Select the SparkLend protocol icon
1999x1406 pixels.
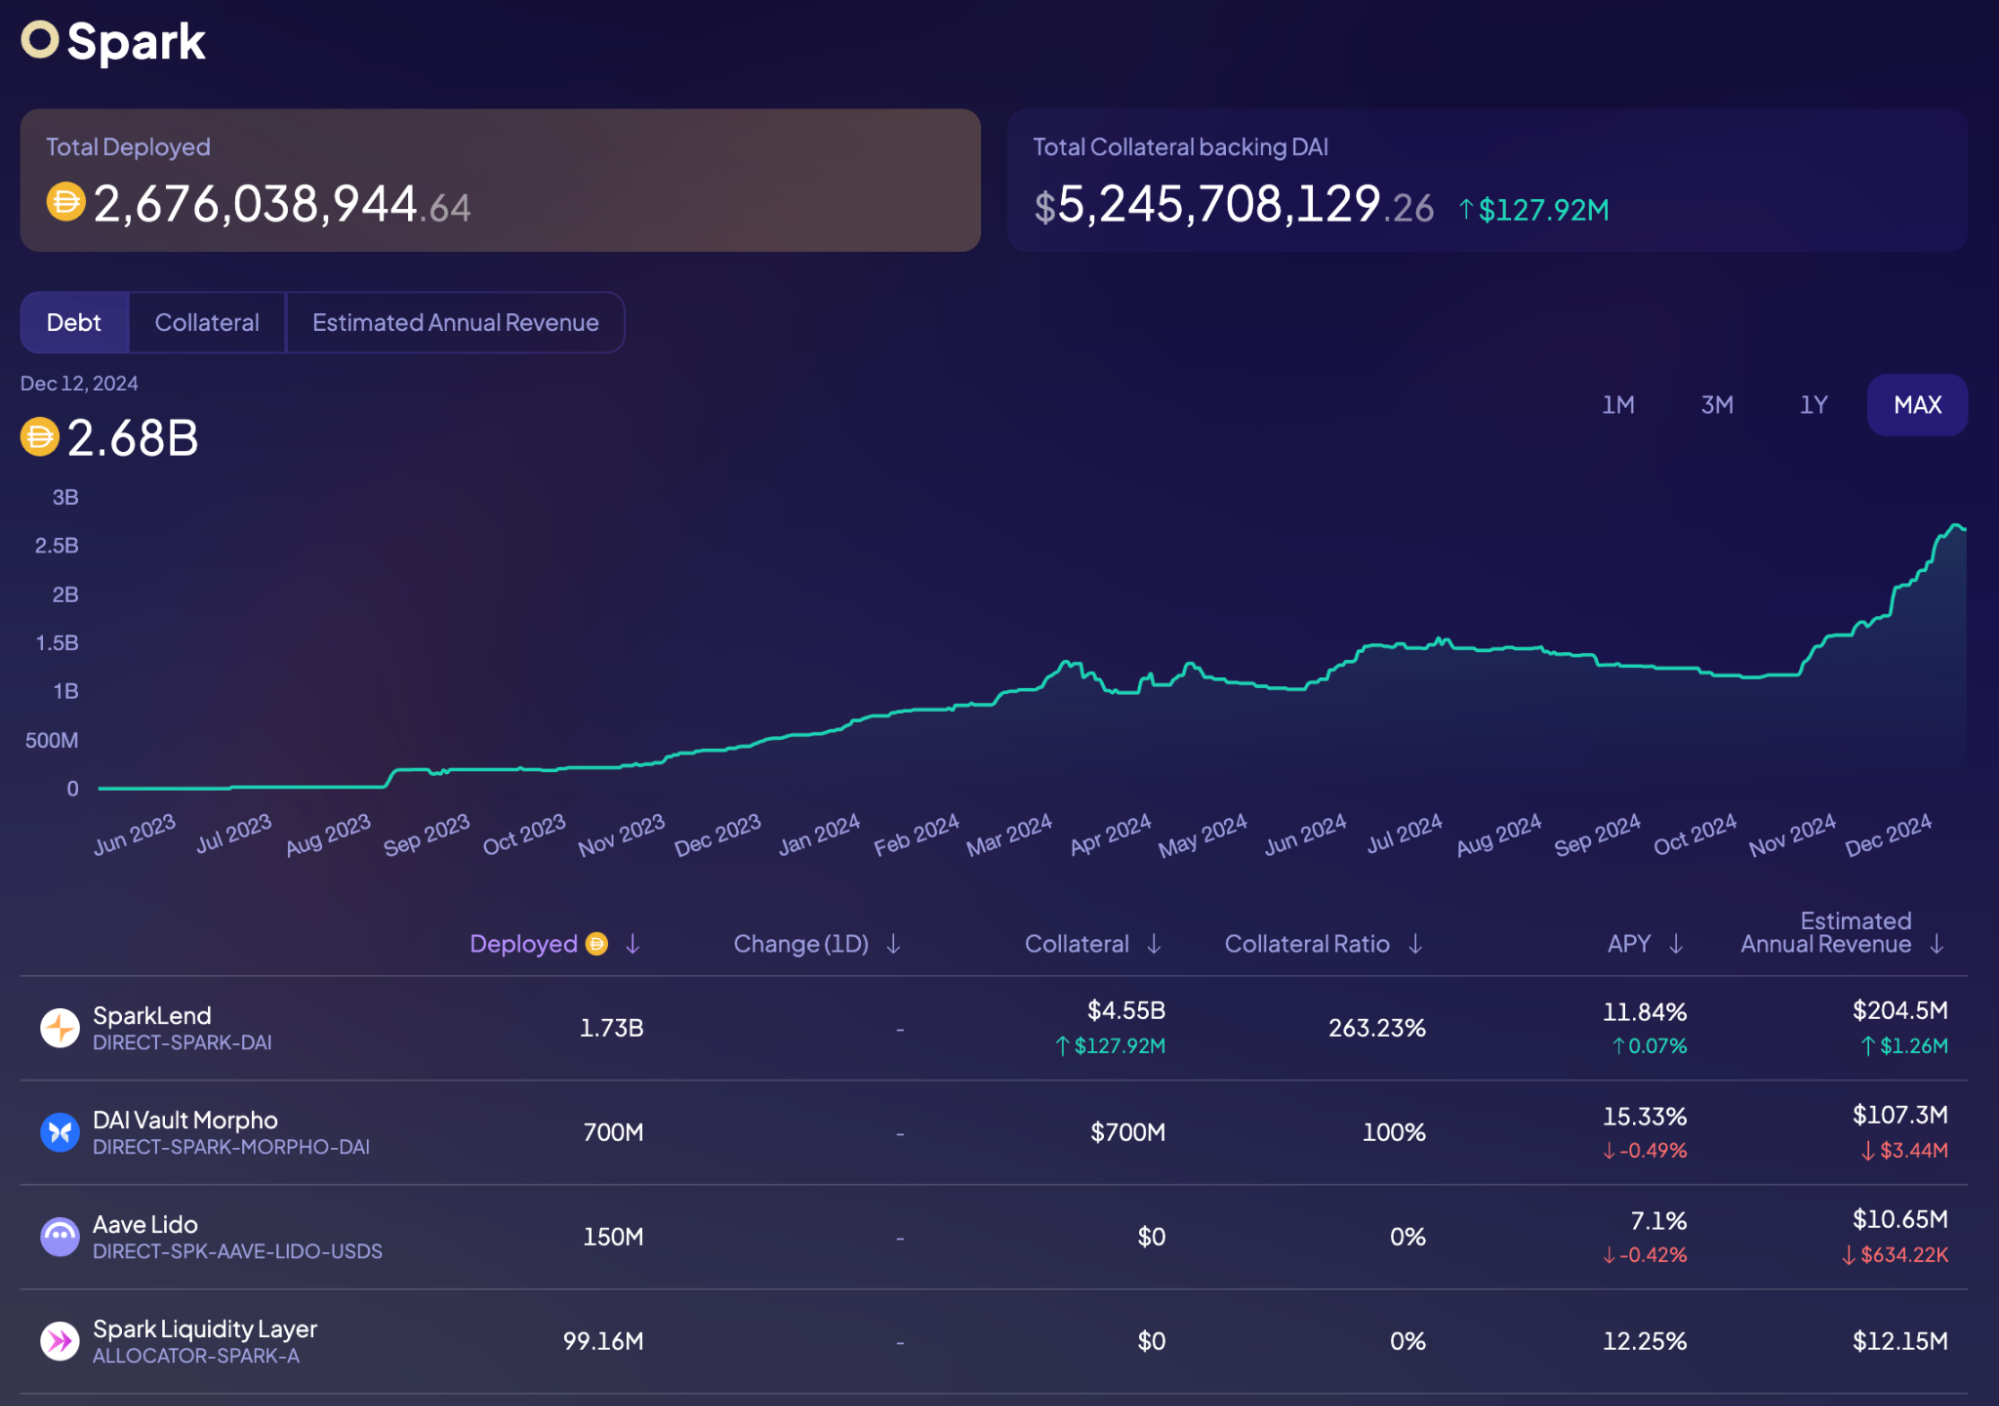[59, 1027]
